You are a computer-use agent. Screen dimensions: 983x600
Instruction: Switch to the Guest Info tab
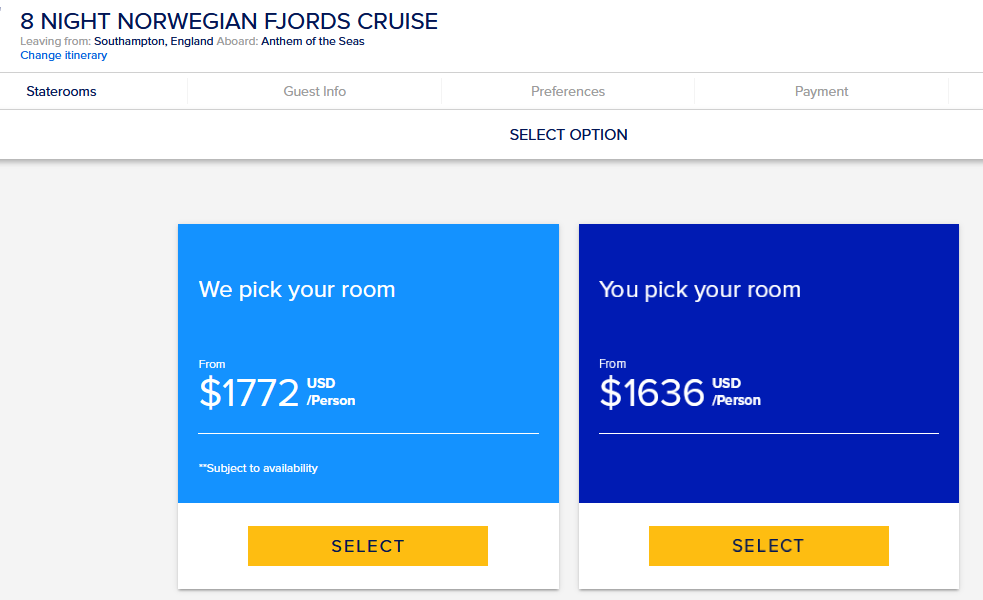(315, 92)
